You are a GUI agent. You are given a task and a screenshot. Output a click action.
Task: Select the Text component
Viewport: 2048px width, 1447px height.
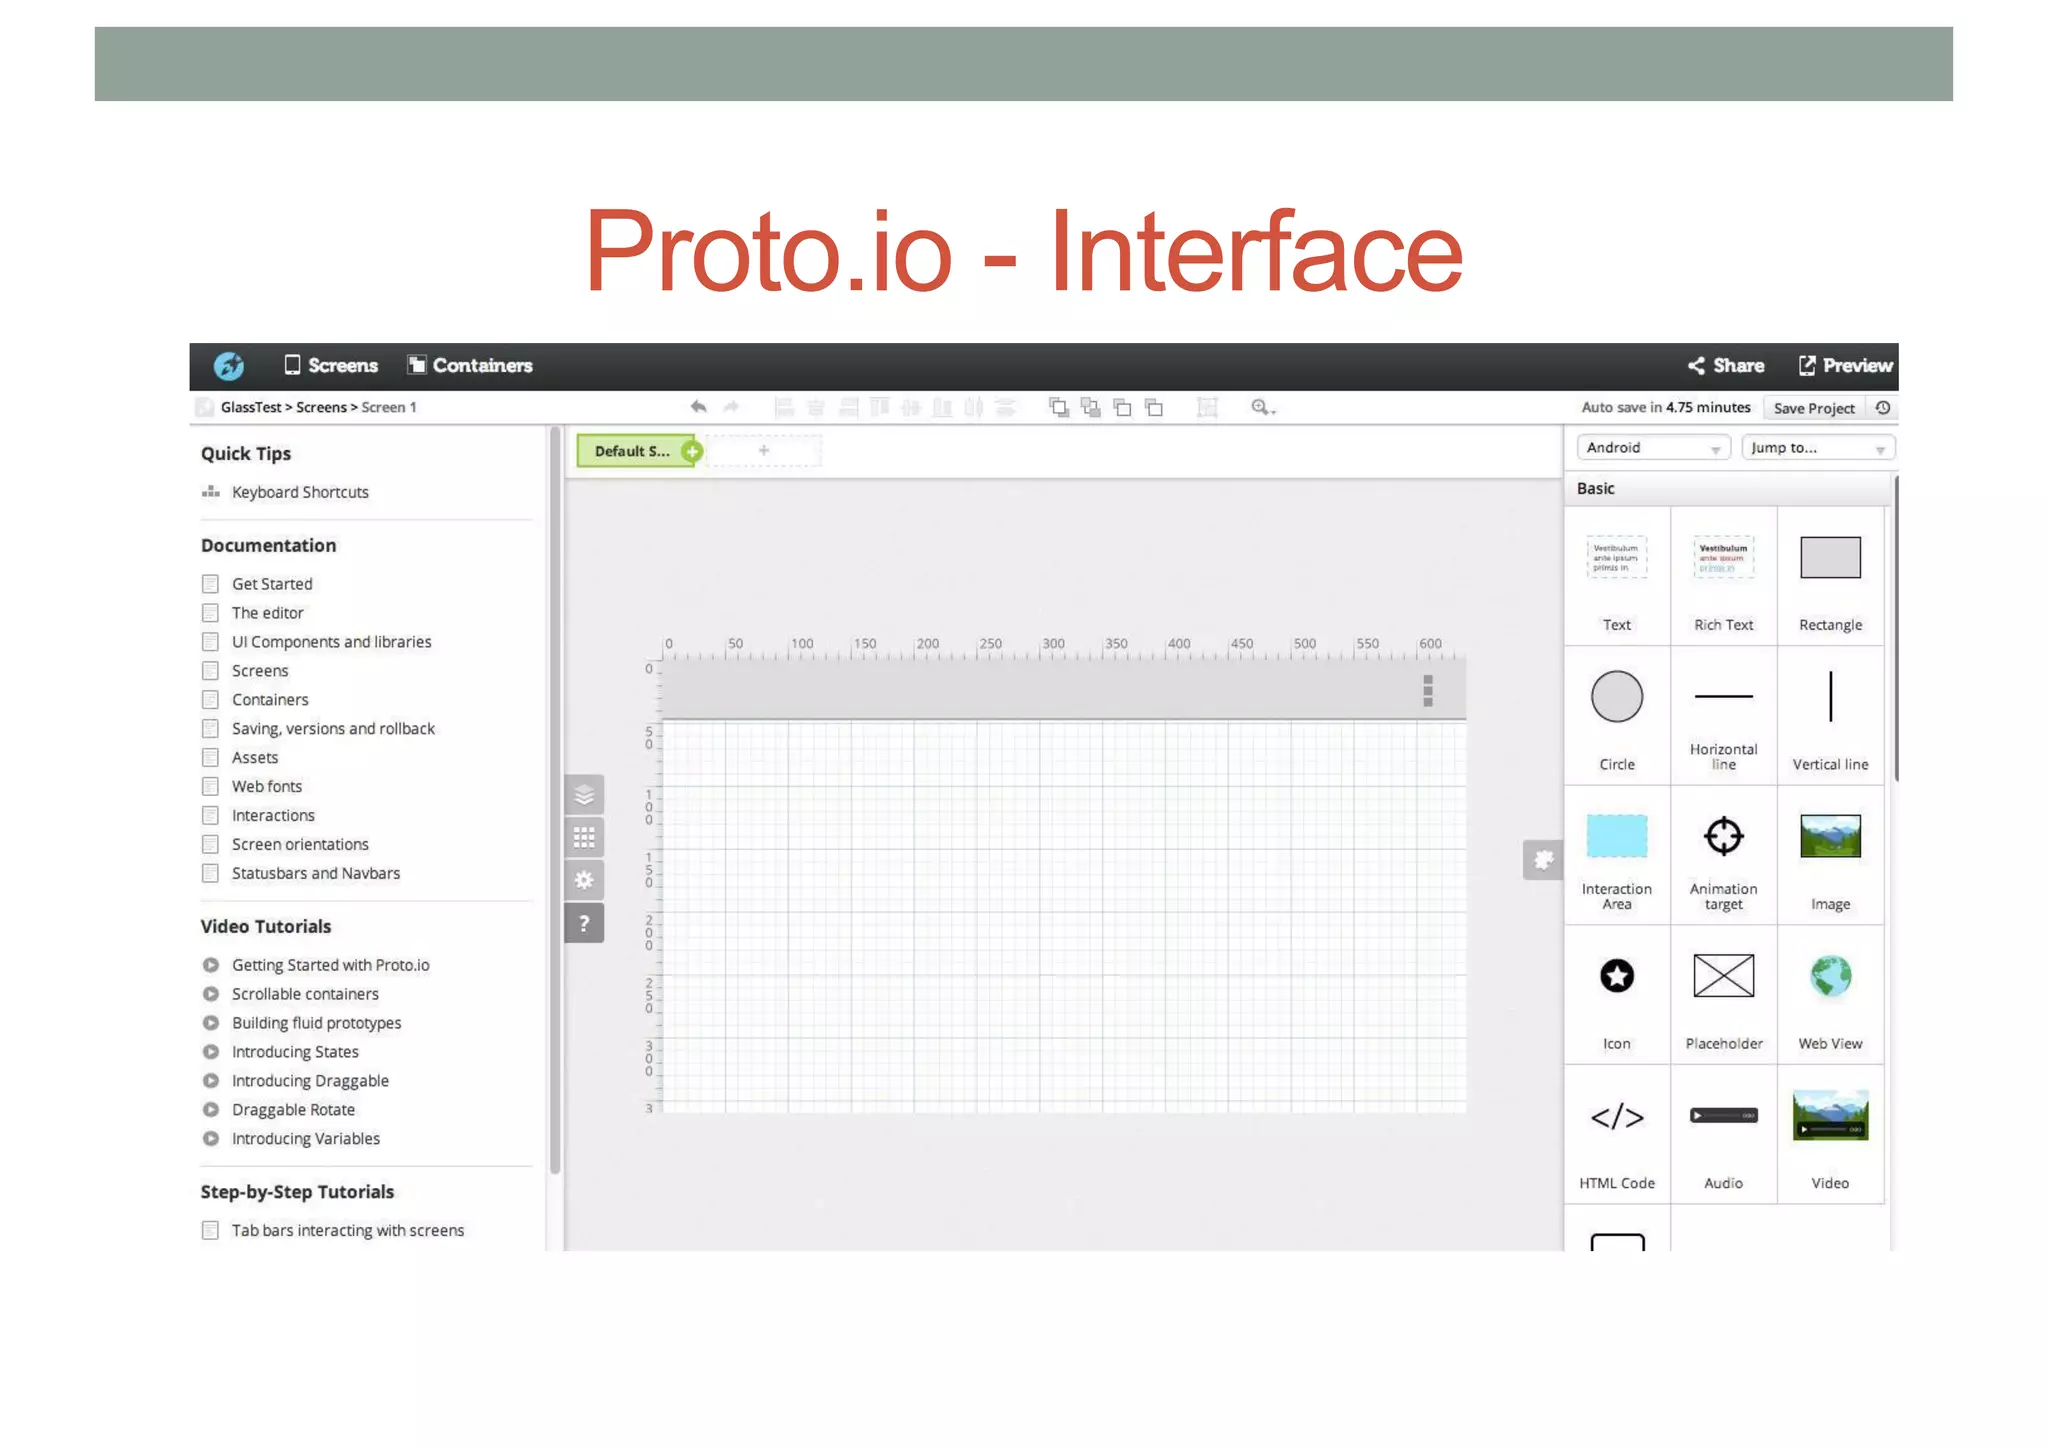pos(1617,575)
